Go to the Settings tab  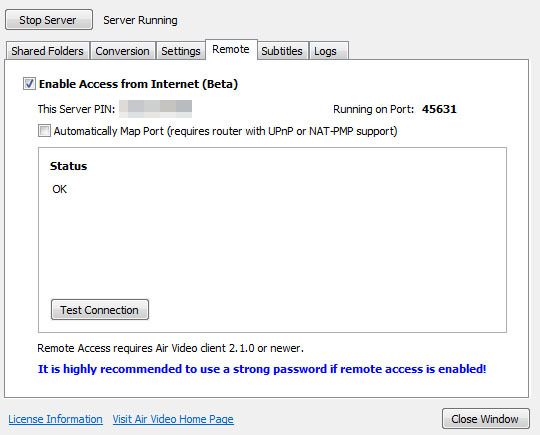[180, 51]
